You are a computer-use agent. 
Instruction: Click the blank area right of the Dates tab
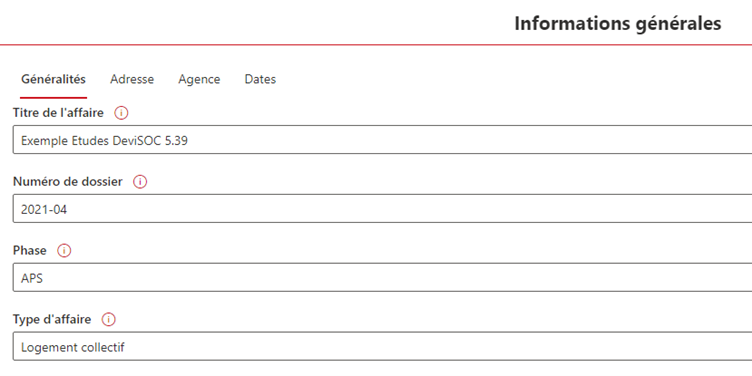[513, 79]
